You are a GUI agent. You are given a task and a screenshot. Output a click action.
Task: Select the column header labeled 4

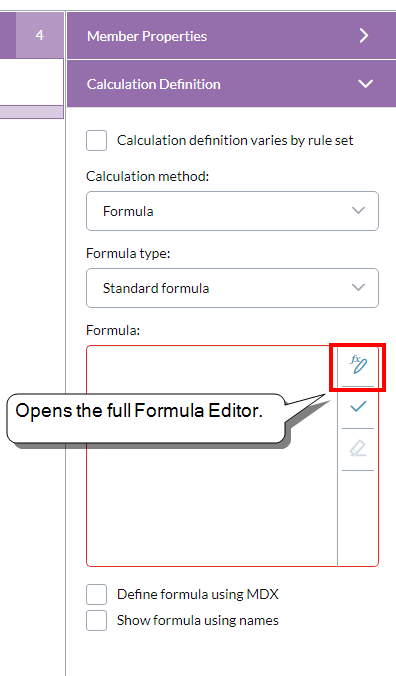(x=40, y=35)
